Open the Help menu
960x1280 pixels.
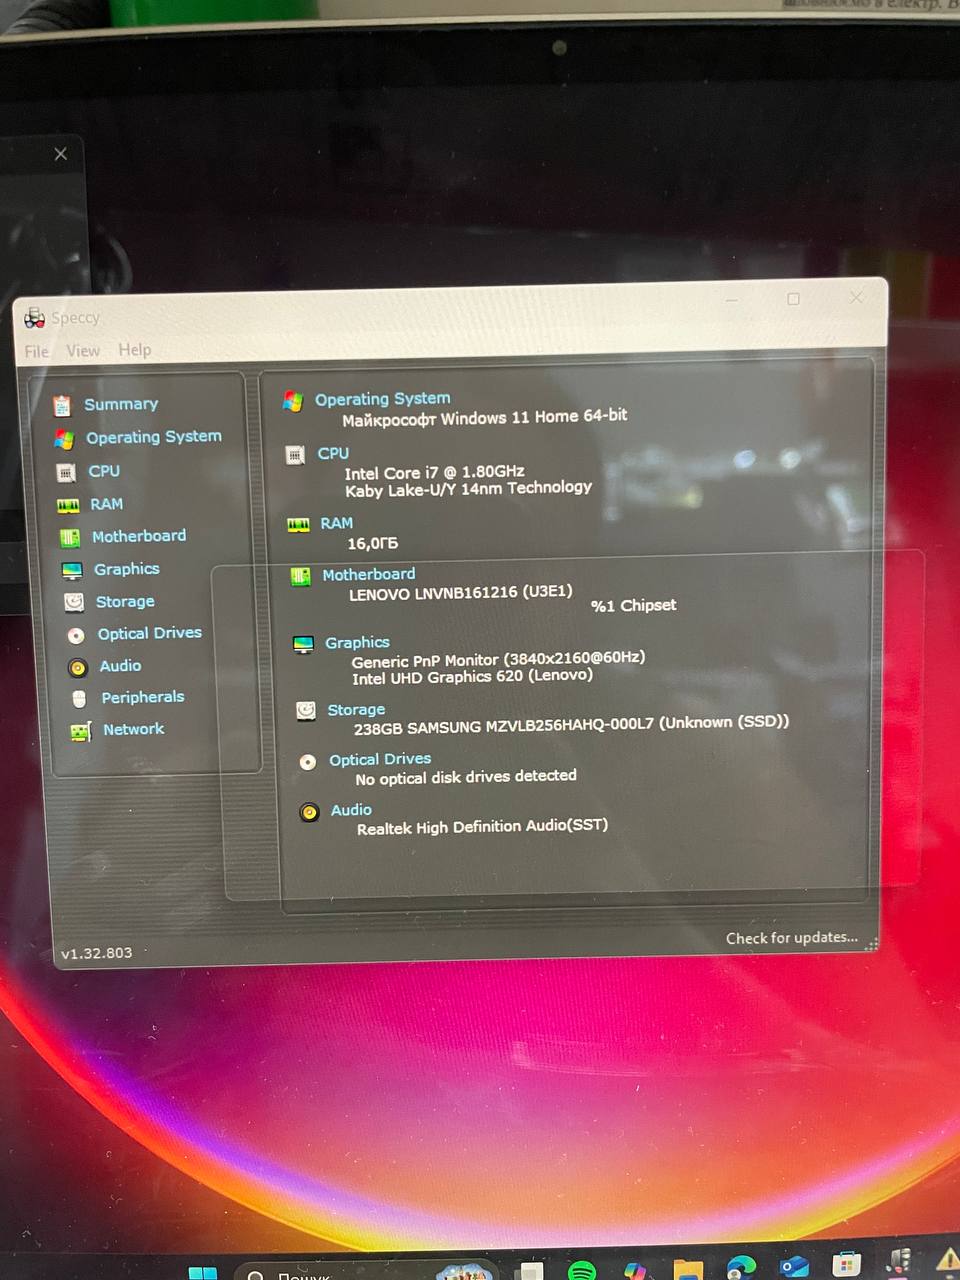[x=135, y=350]
